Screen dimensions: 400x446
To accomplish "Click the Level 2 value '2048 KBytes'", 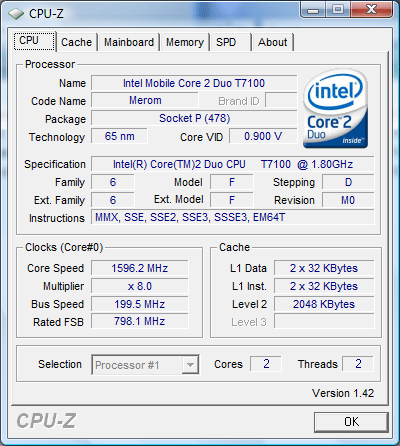I will pos(324,304).
